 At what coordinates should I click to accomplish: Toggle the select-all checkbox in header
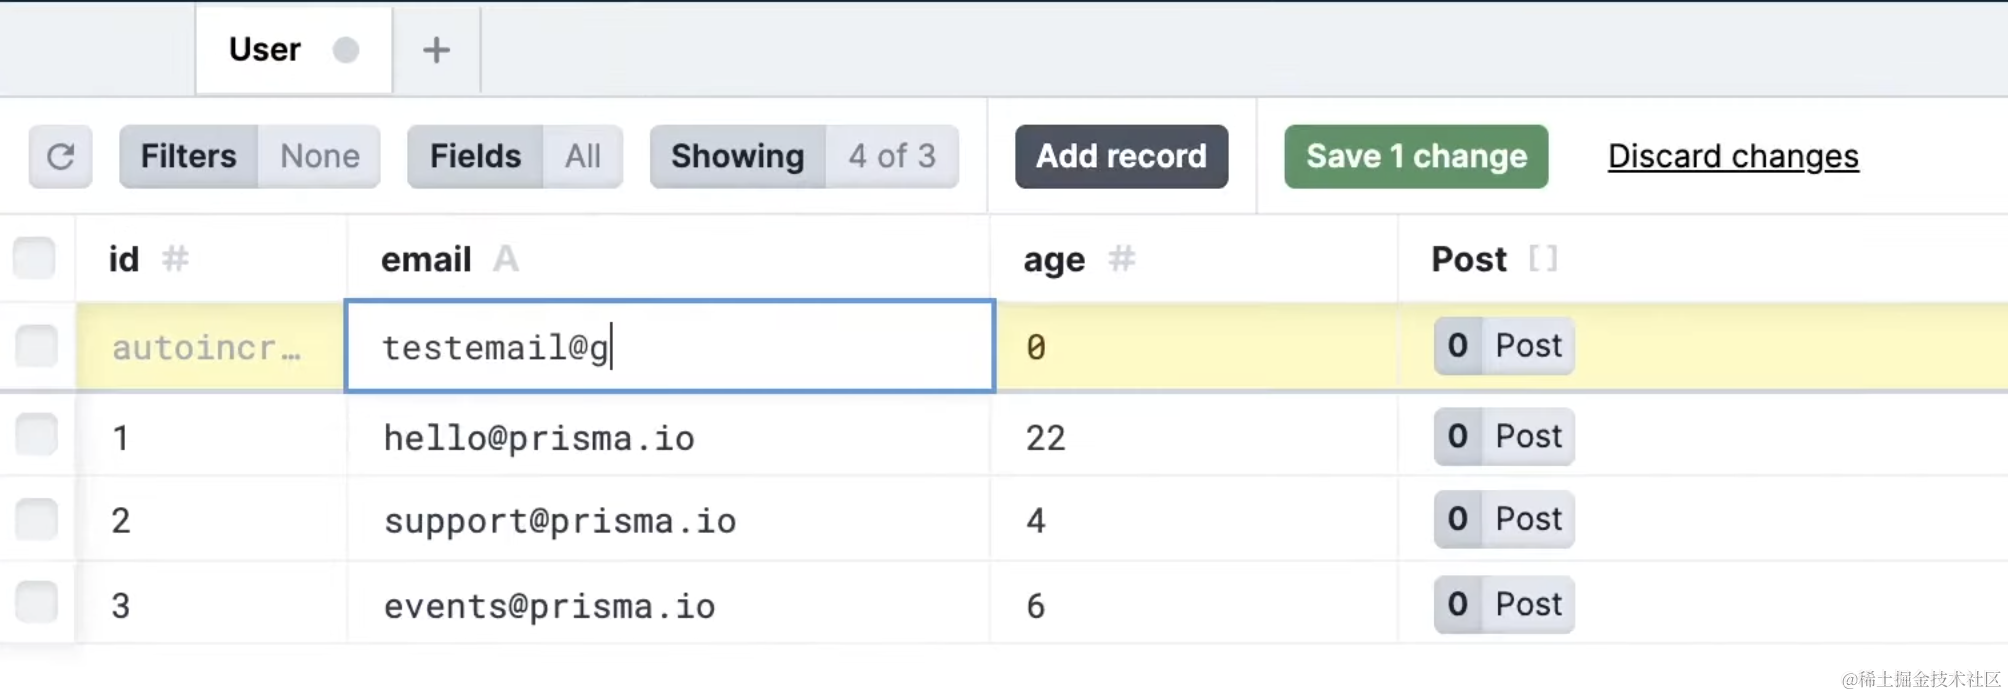tap(35, 258)
